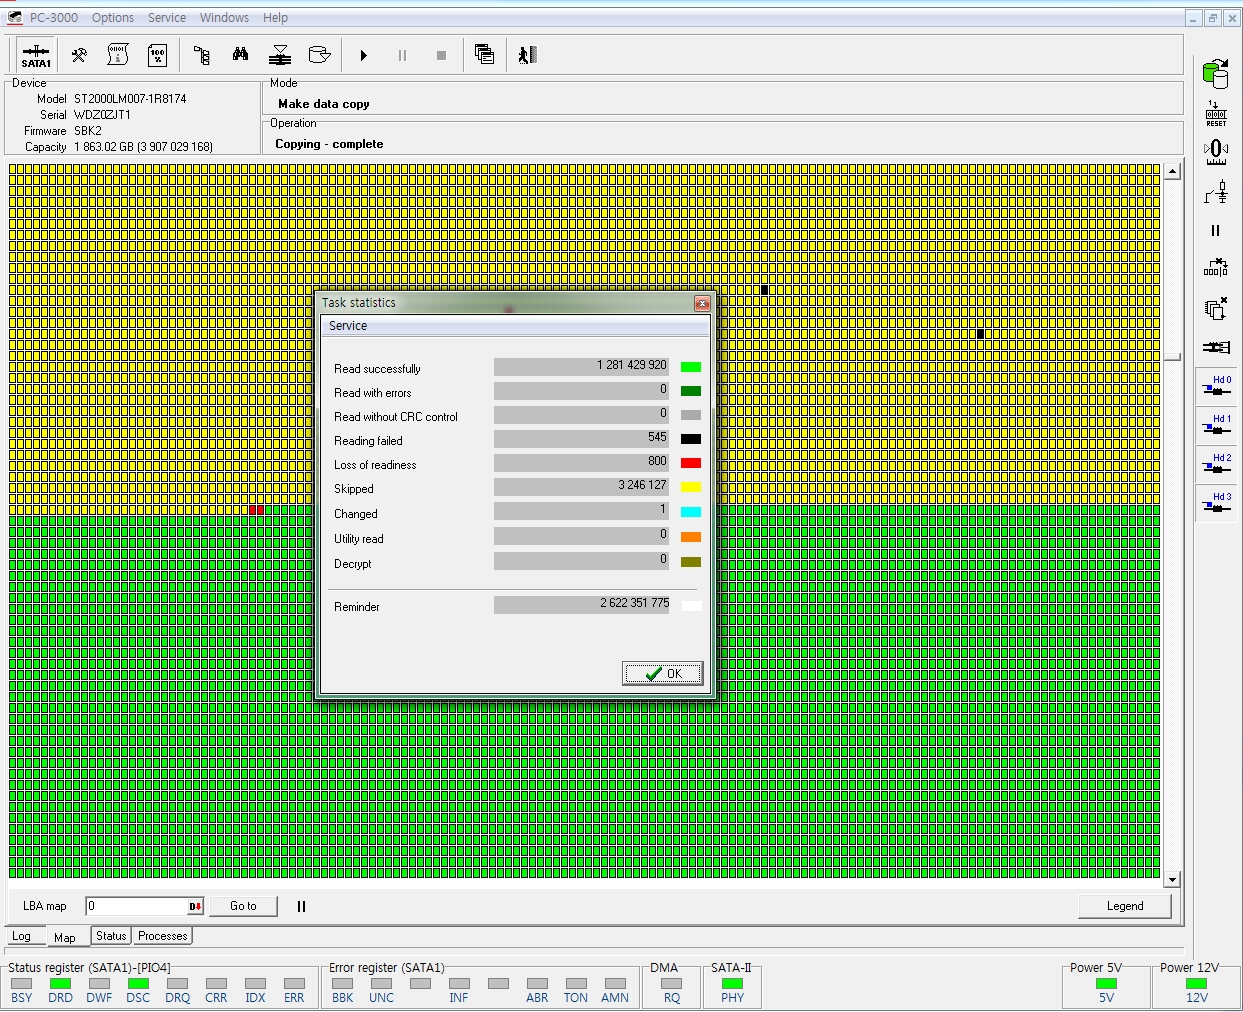
Task: Select the Hd 0 head icon
Action: (x=1216, y=387)
